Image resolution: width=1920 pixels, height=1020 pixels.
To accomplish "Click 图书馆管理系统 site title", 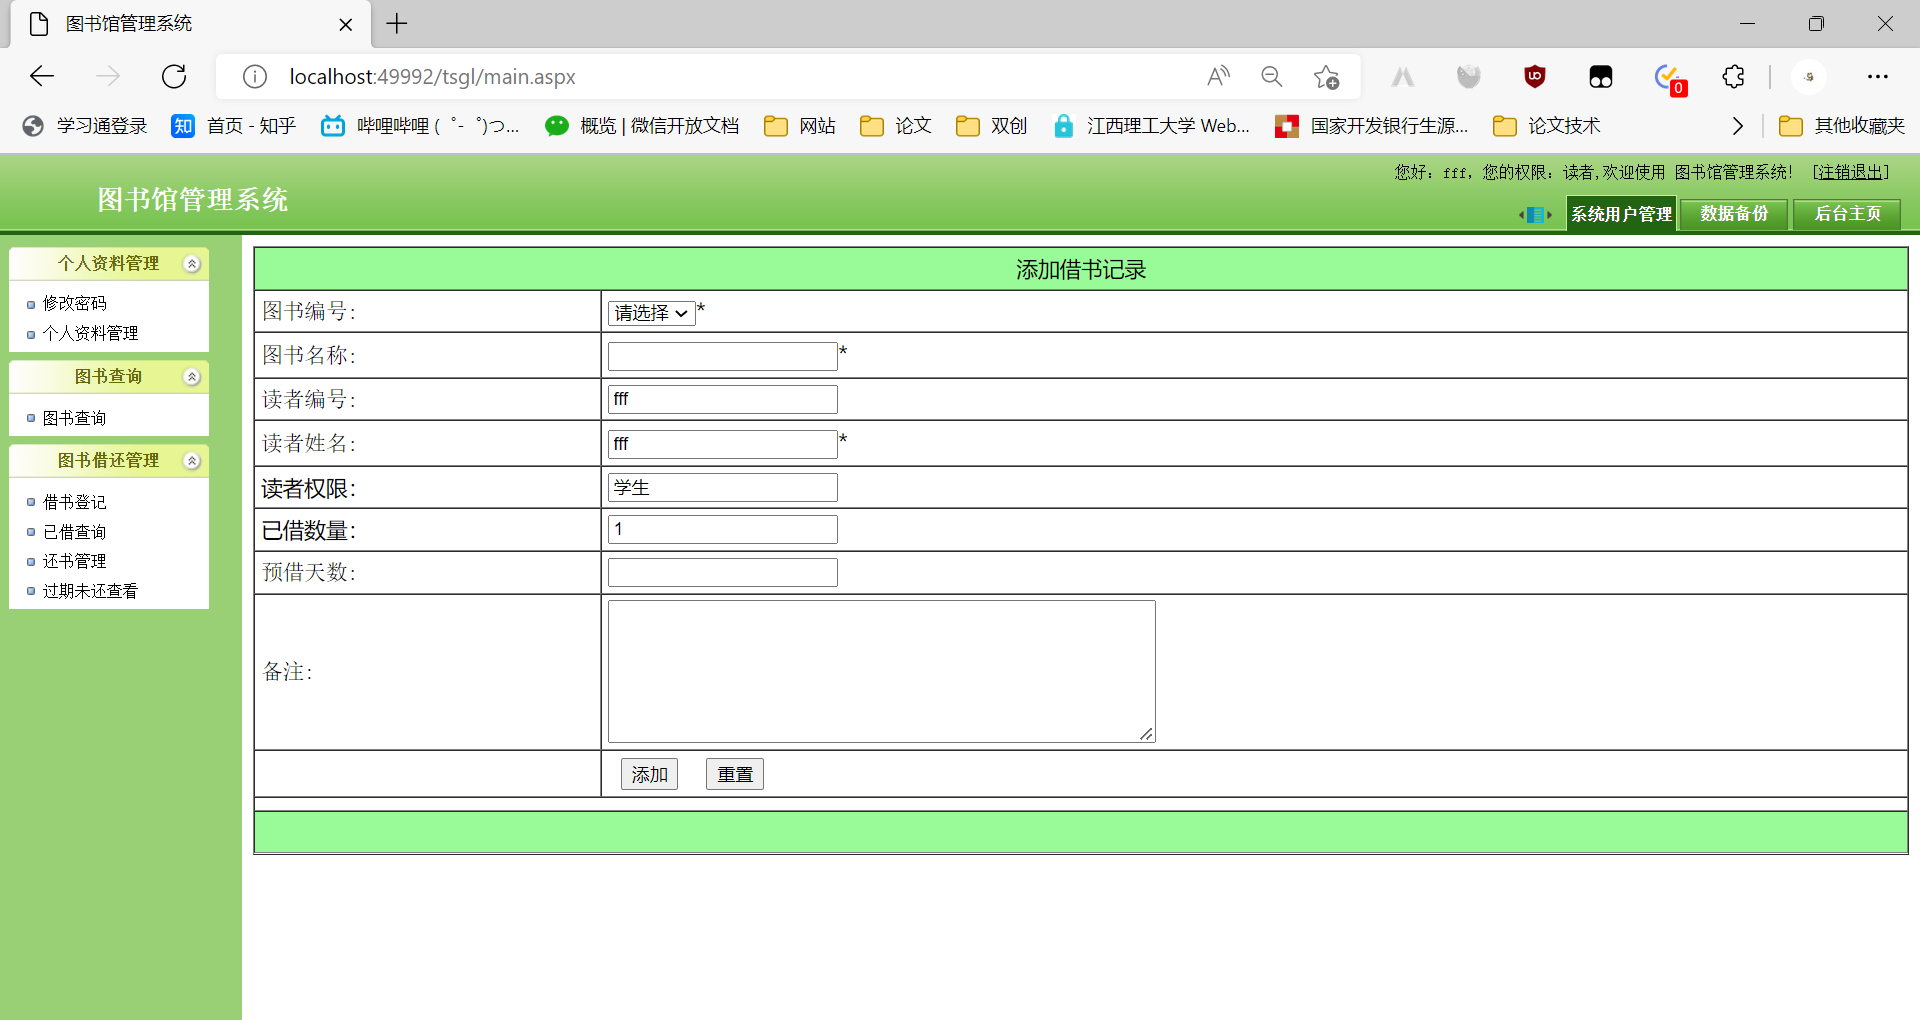I will tap(192, 200).
